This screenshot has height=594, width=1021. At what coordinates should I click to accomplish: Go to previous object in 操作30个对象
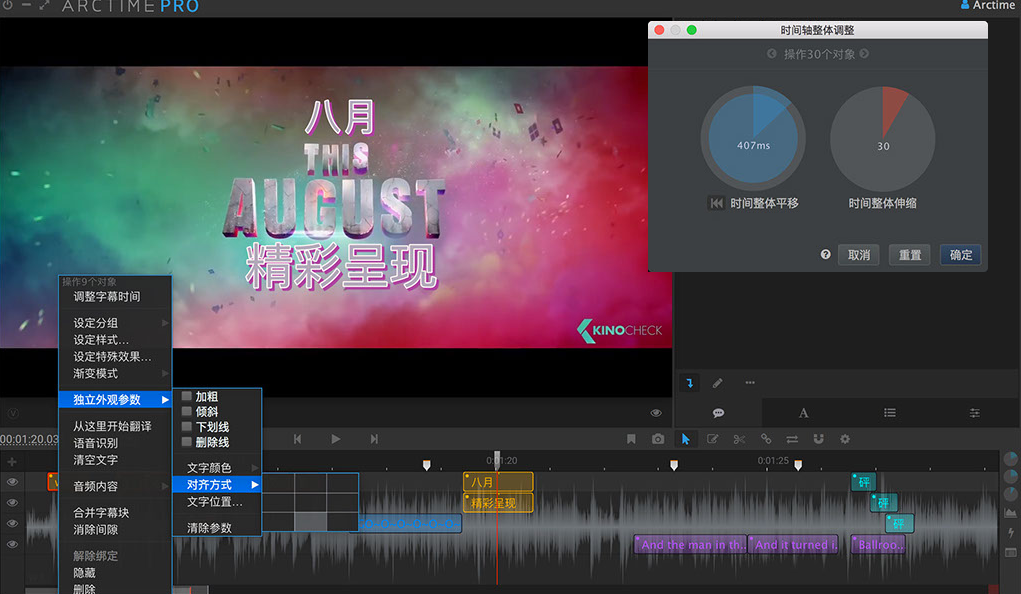pyautogui.click(x=772, y=53)
